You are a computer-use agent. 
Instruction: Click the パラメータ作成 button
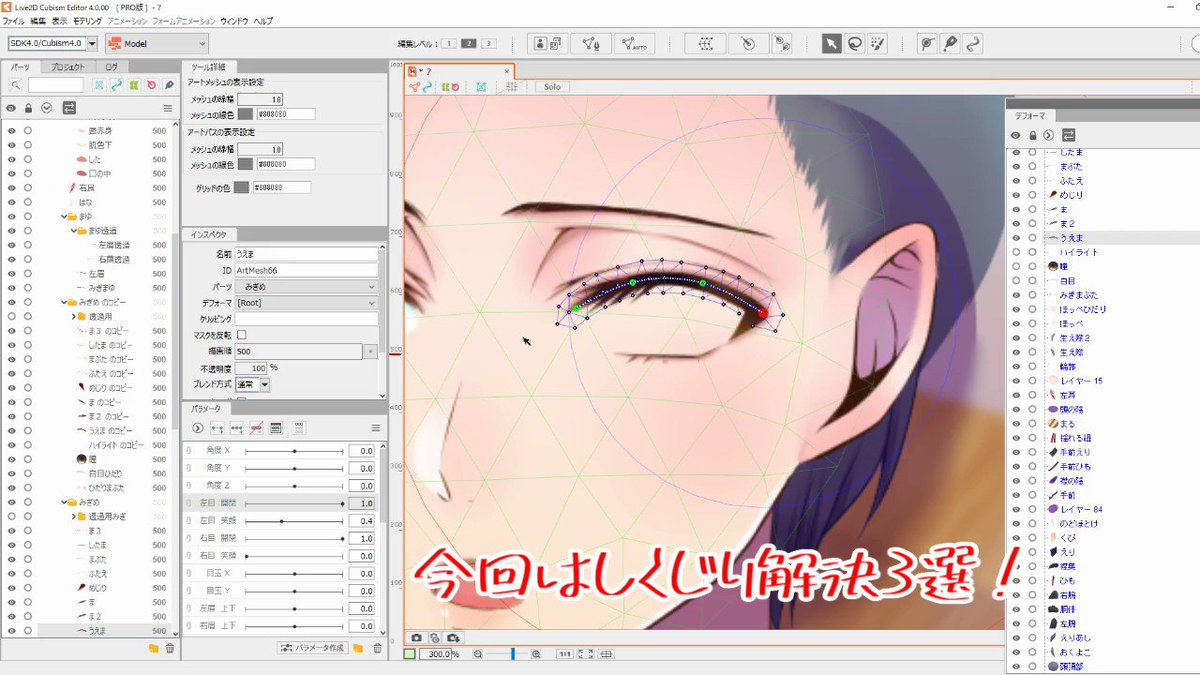(x=312, y=649)
